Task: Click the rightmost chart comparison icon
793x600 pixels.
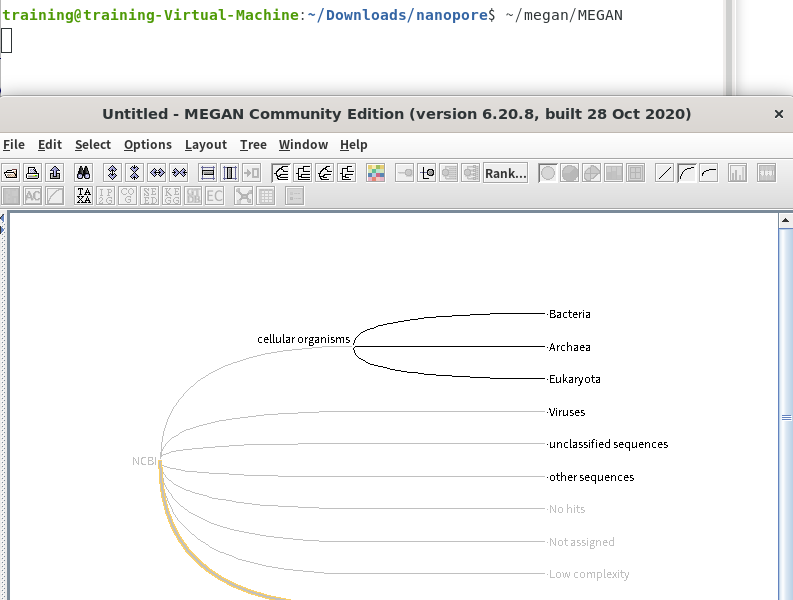Action: tap(767, 173)
